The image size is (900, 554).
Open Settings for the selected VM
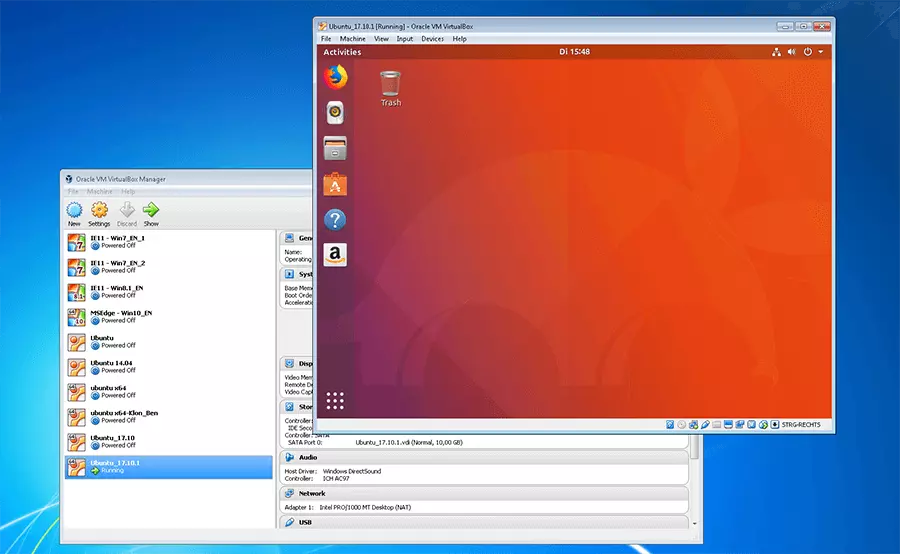point(99,211)
